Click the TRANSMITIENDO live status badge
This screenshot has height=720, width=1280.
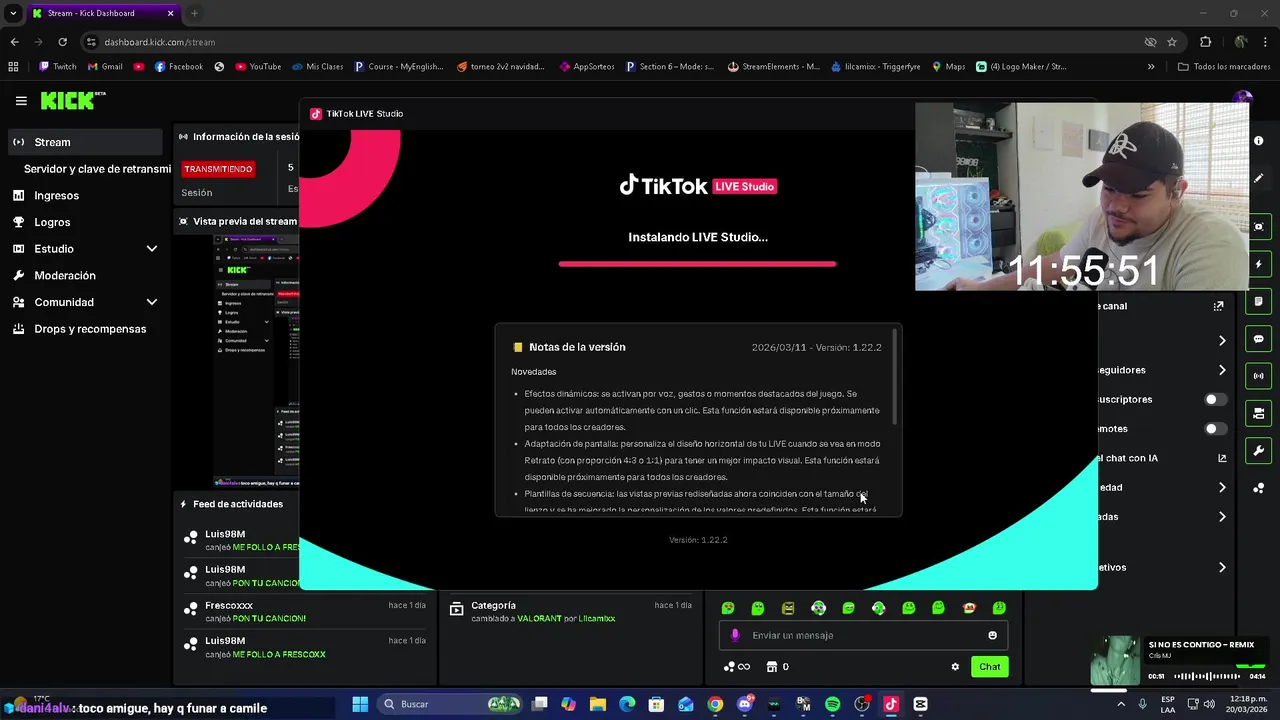pyautogui.click(x=218, y=169)
